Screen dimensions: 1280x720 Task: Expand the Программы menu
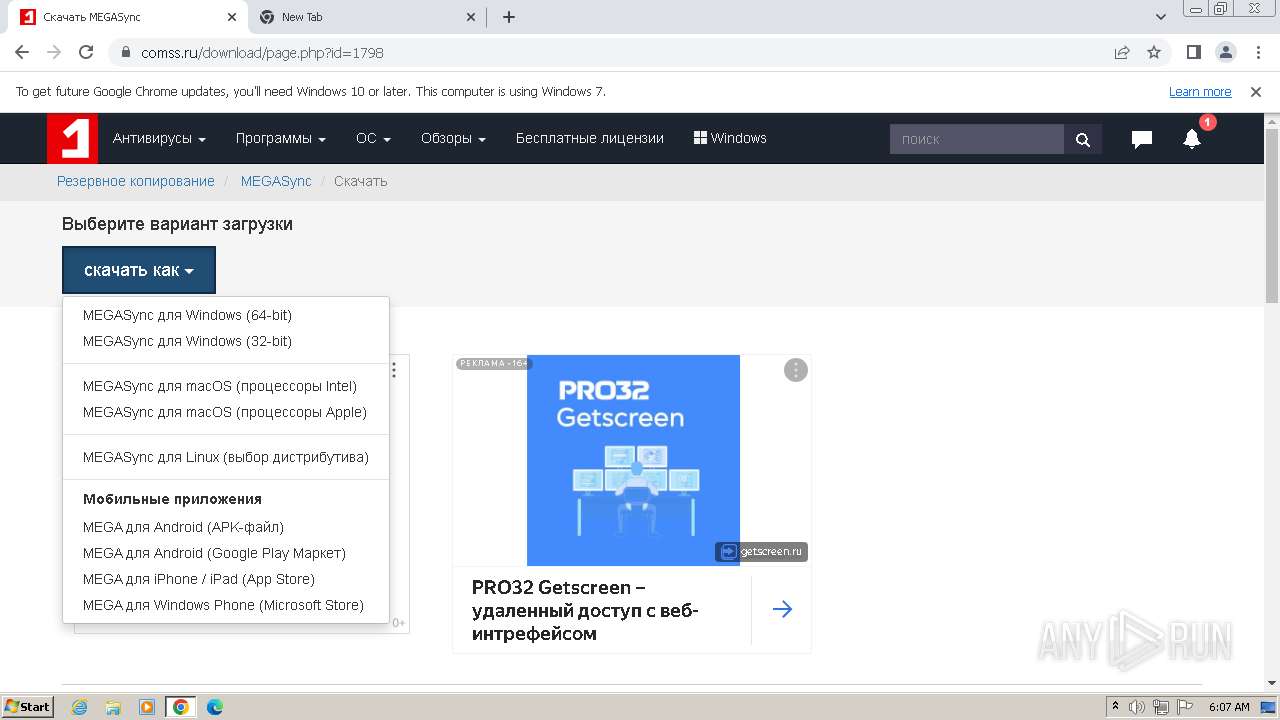(x=281, y=139)
